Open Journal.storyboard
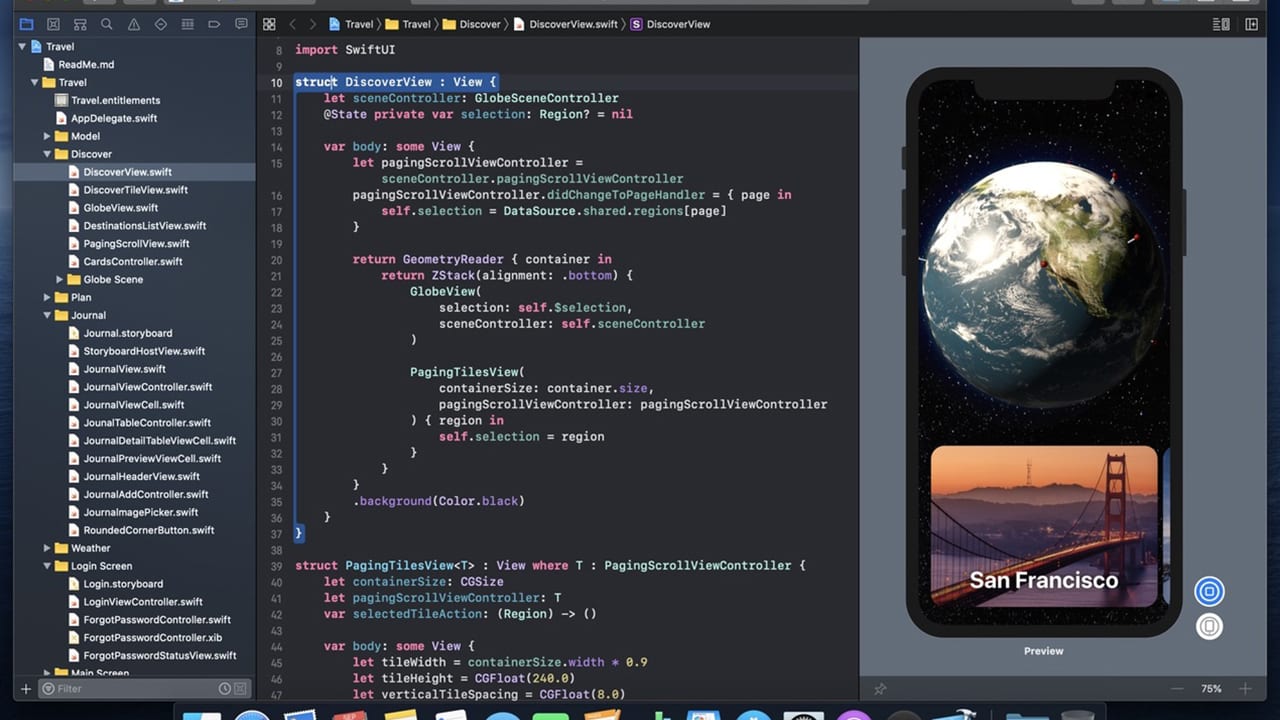This screenshot has height=720, width=1280. pyautogui.click(x=127, y=333)
